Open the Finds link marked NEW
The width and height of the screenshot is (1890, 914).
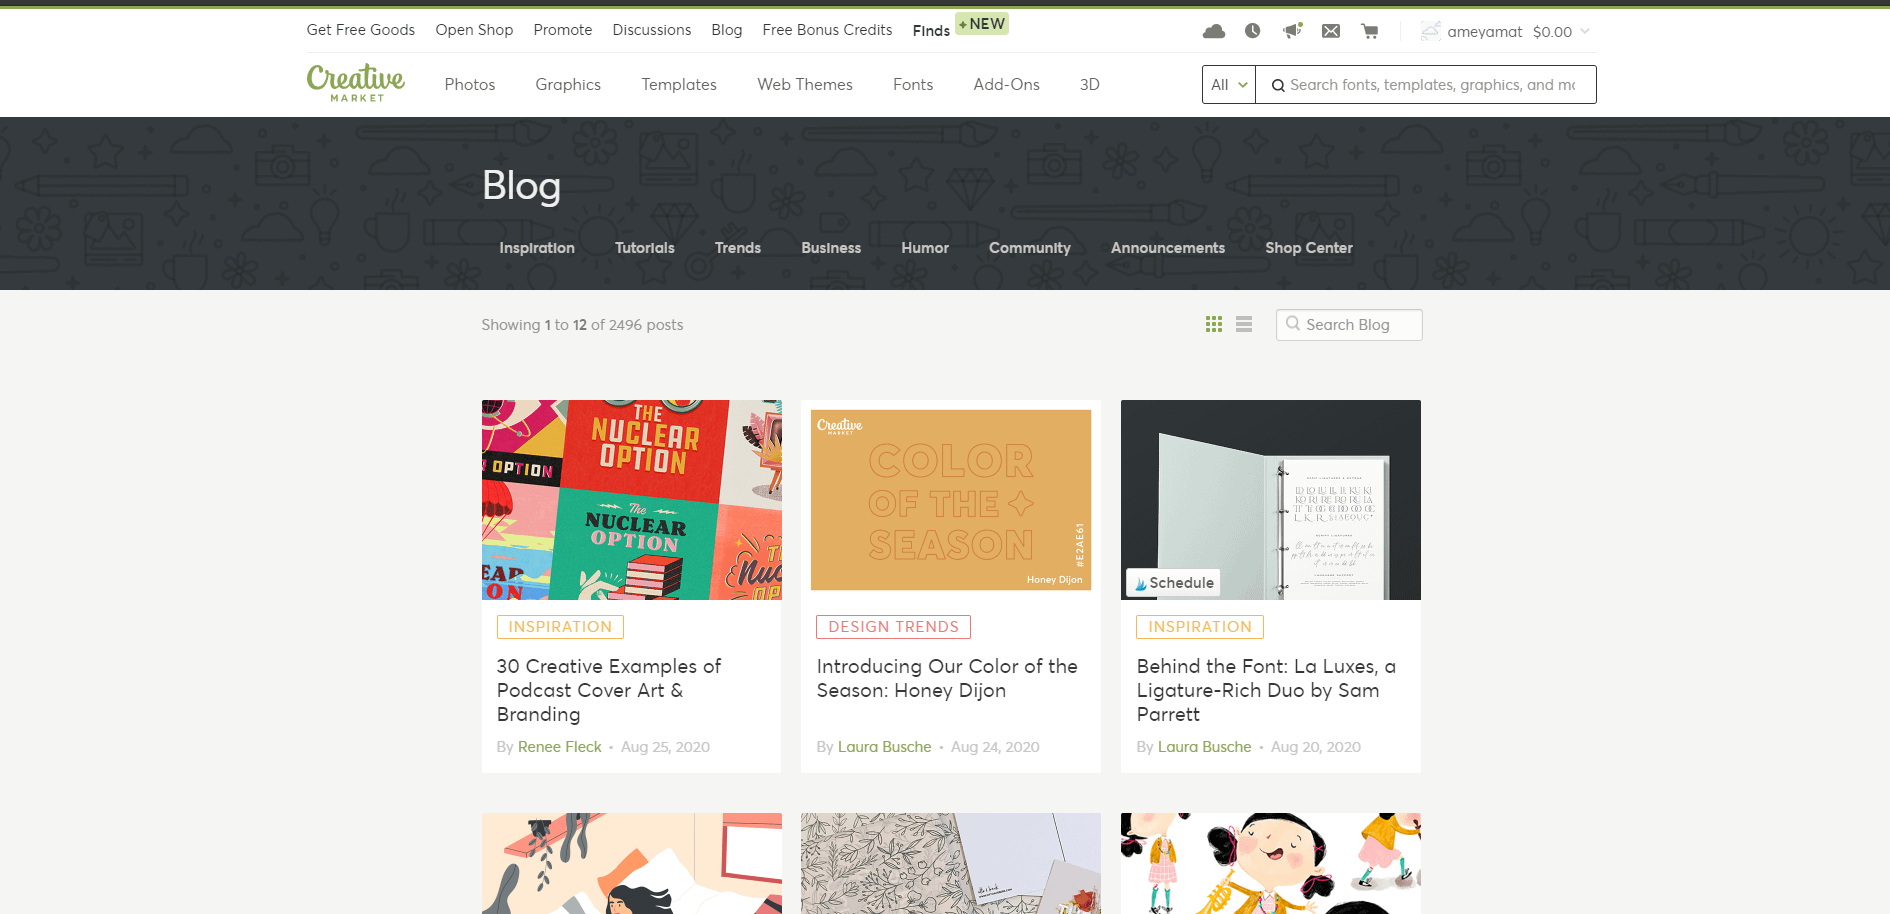[931, 31]
